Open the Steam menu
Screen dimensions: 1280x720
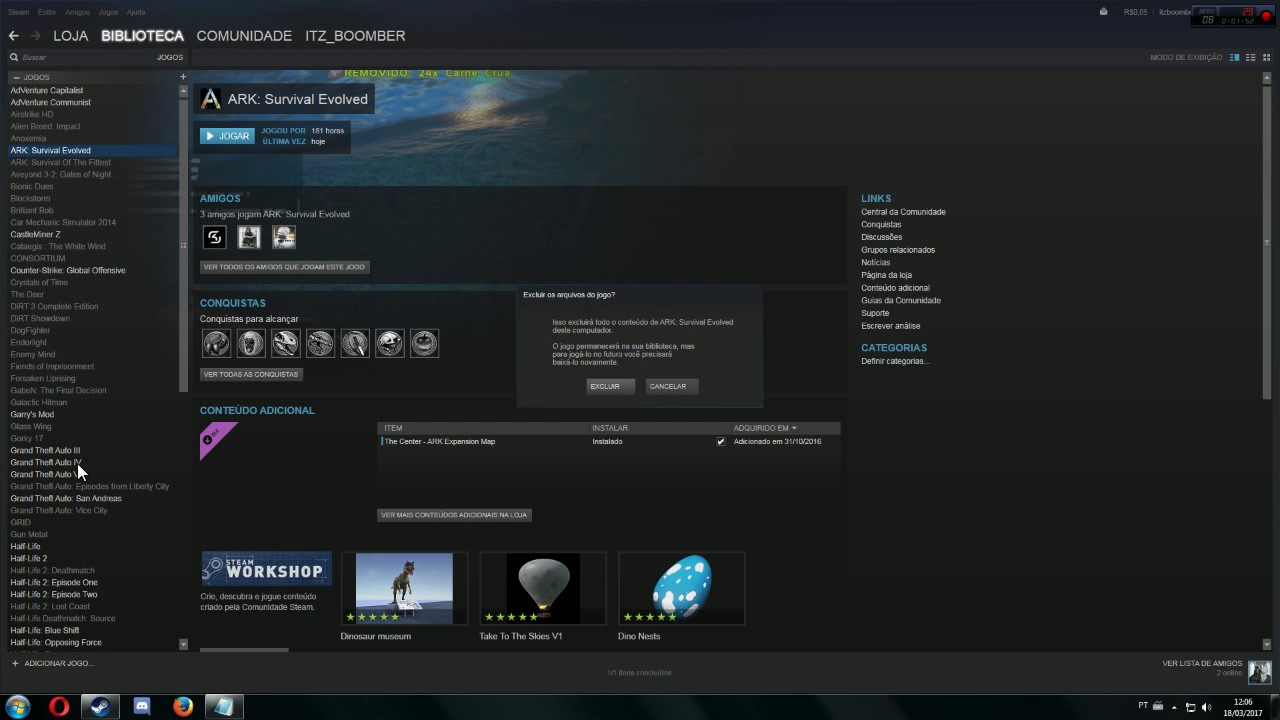point(19,12)
